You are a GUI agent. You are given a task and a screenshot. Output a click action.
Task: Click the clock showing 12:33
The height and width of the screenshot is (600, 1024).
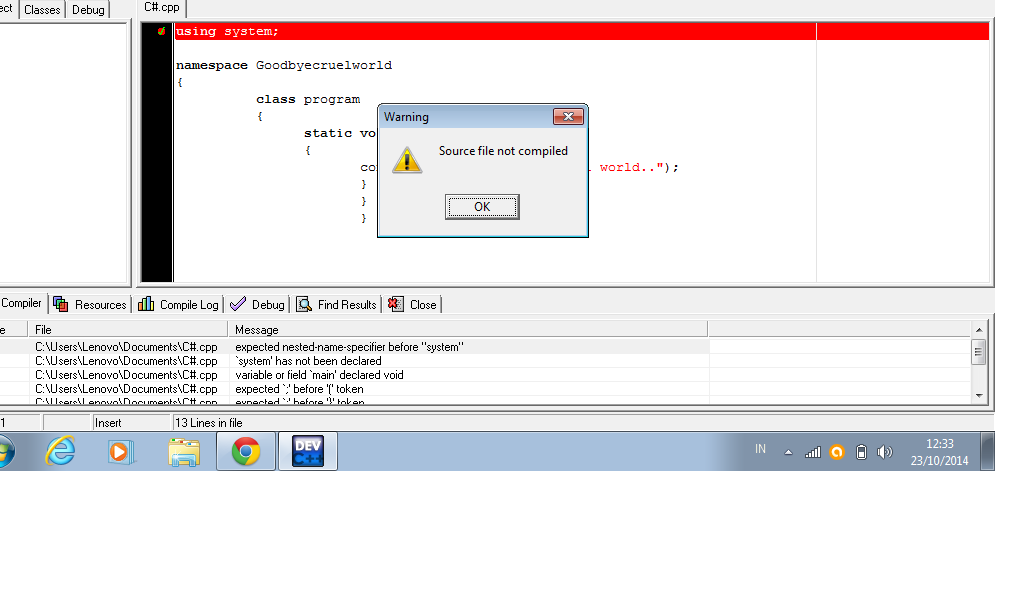[940, 444]
